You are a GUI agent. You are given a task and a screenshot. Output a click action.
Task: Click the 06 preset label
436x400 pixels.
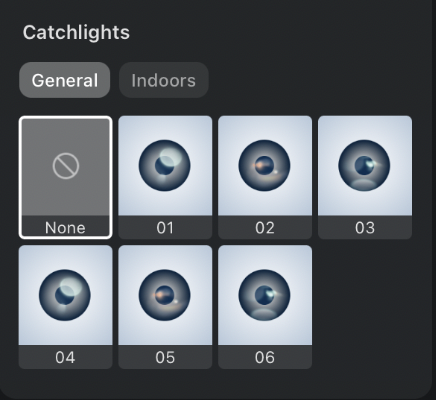(265, 357)
